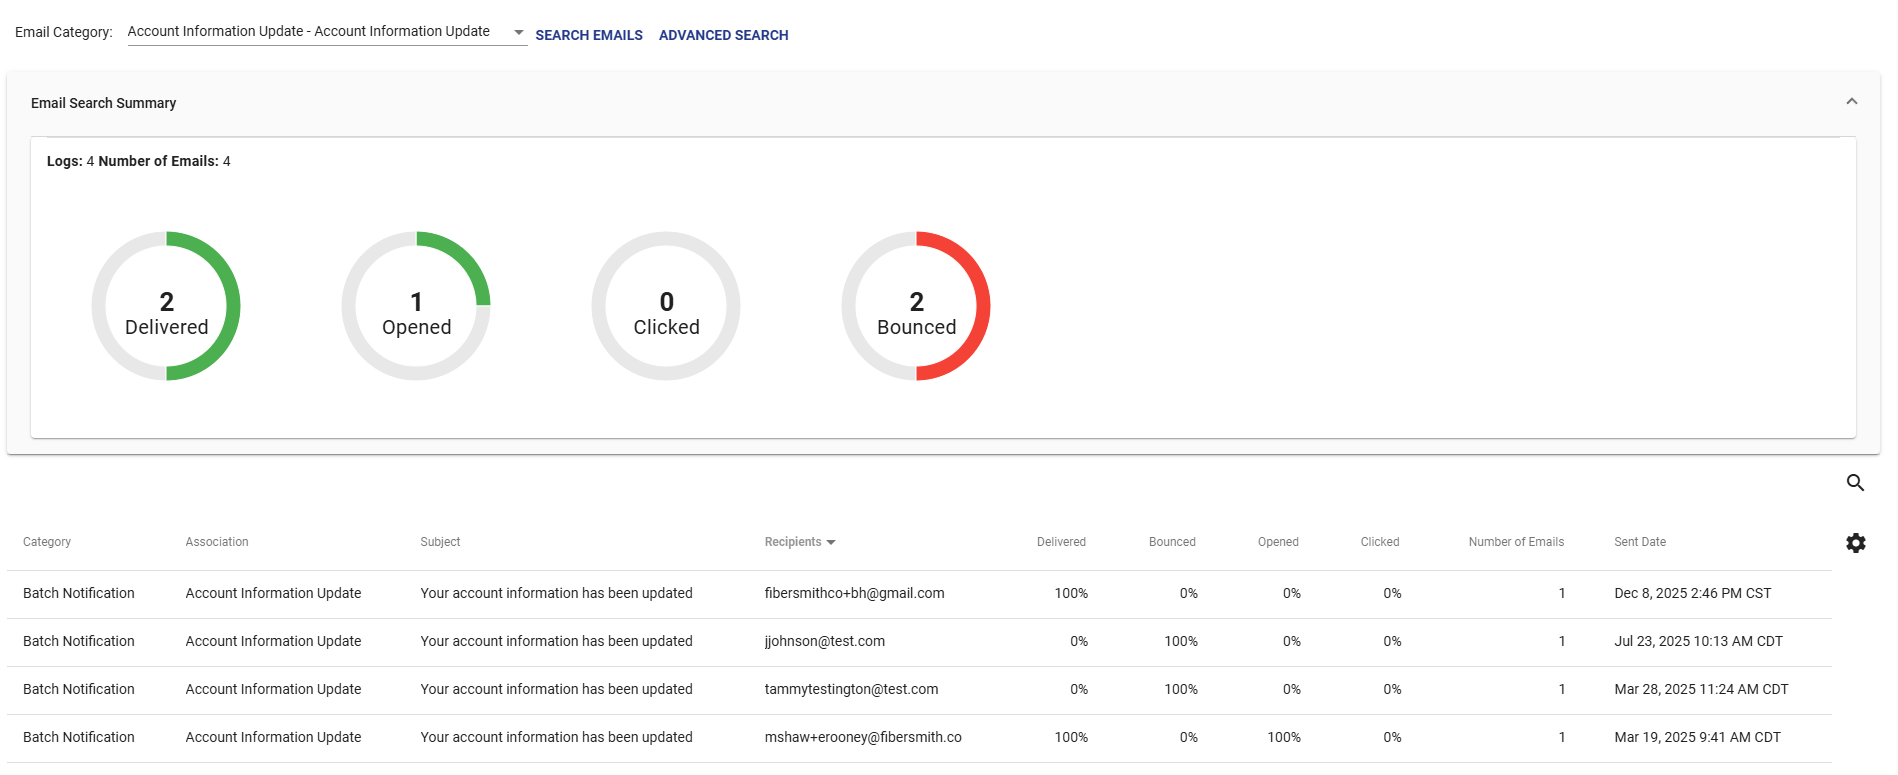Open the fibersmithco+bh@gmail.com email row
This screenshot has height=775, width=1898.
854,593
